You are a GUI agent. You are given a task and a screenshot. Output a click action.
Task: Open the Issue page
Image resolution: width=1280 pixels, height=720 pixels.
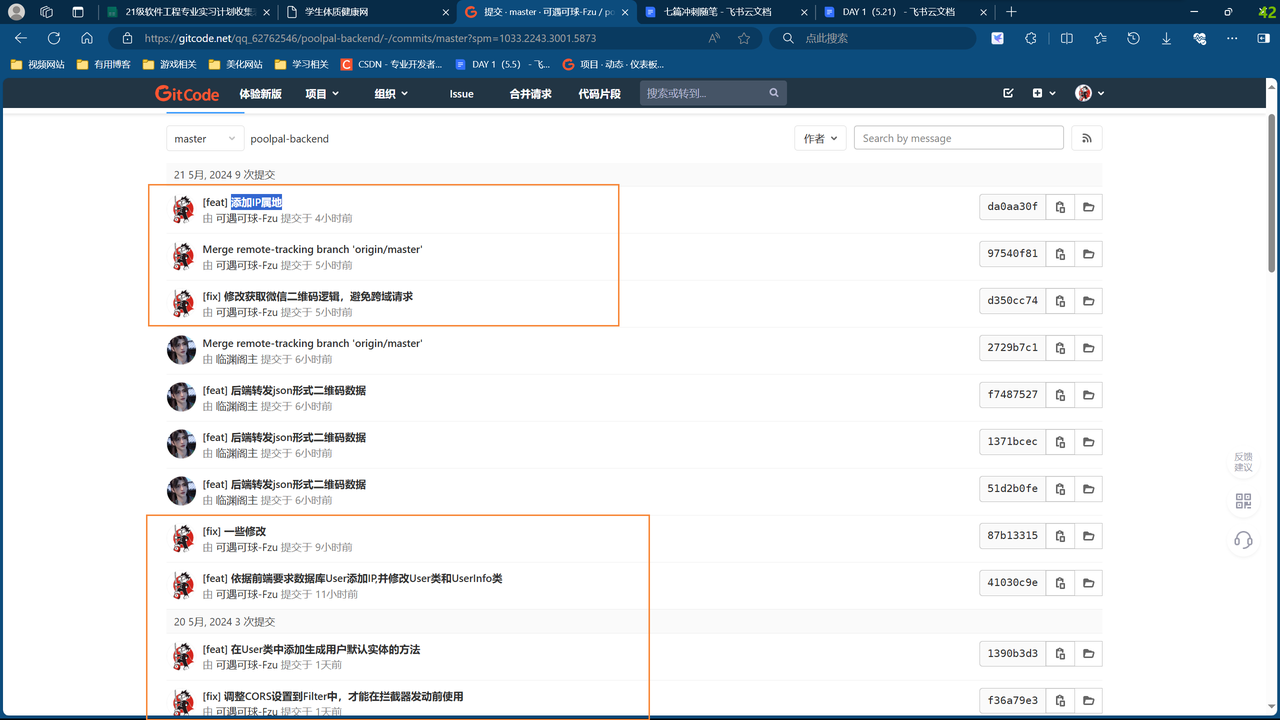pos(462,93)
